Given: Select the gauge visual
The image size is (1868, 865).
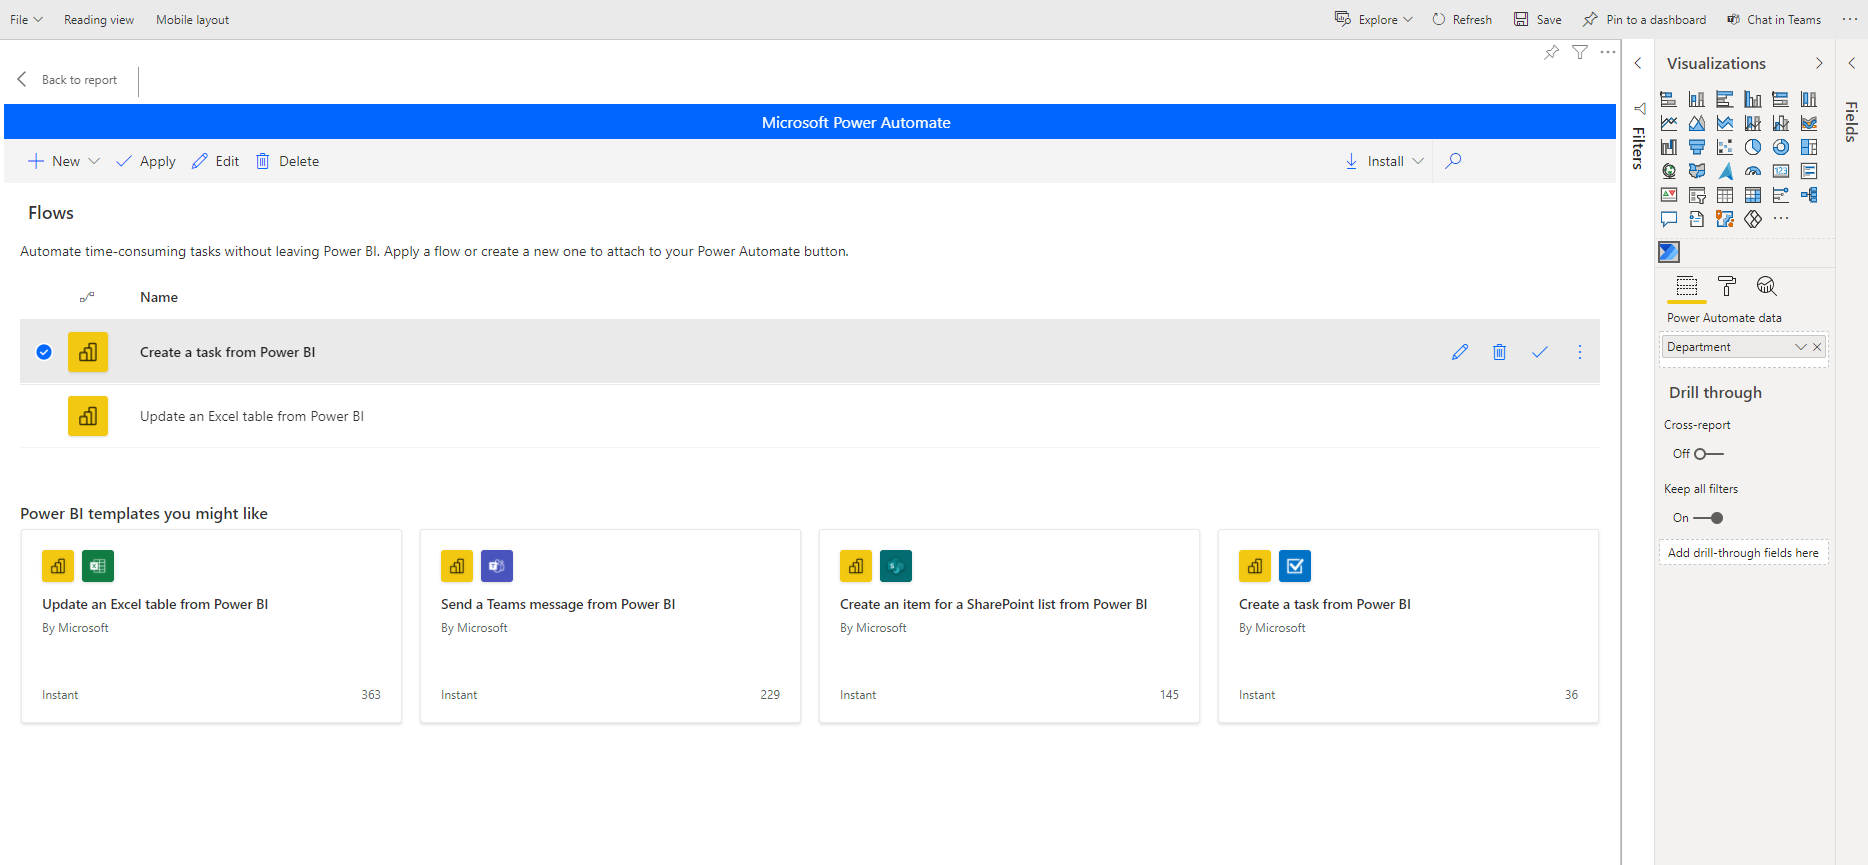Looking at the screenshot, I should tap(1753, 171).
